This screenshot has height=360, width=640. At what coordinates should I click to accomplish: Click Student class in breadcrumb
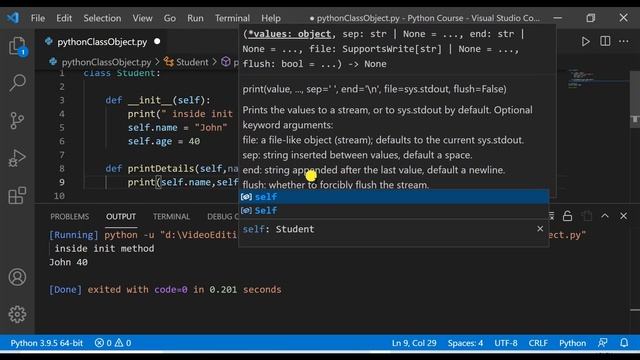(192, 62)
